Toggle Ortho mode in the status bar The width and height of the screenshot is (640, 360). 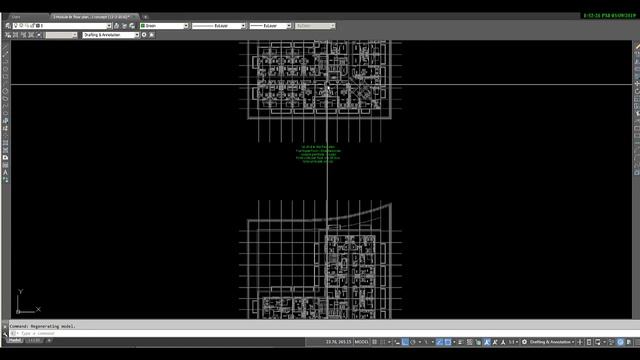405,342
